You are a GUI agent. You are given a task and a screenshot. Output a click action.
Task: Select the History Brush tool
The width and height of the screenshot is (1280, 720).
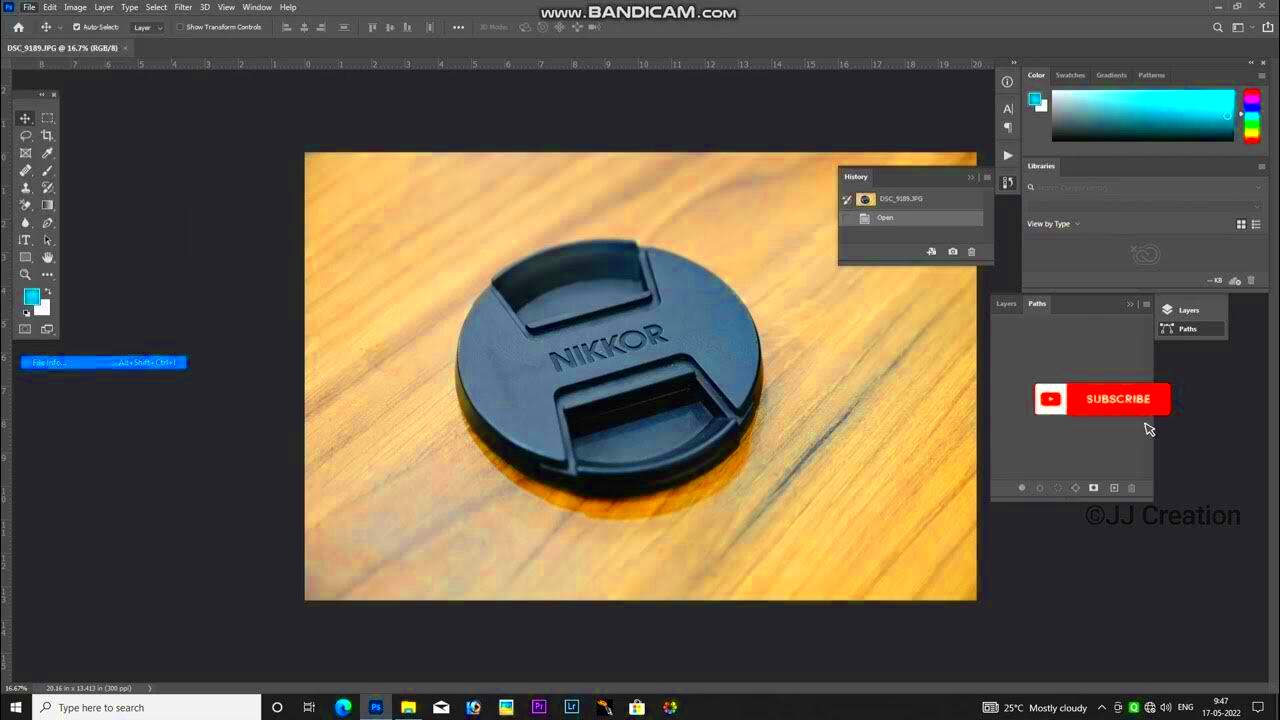47,188
